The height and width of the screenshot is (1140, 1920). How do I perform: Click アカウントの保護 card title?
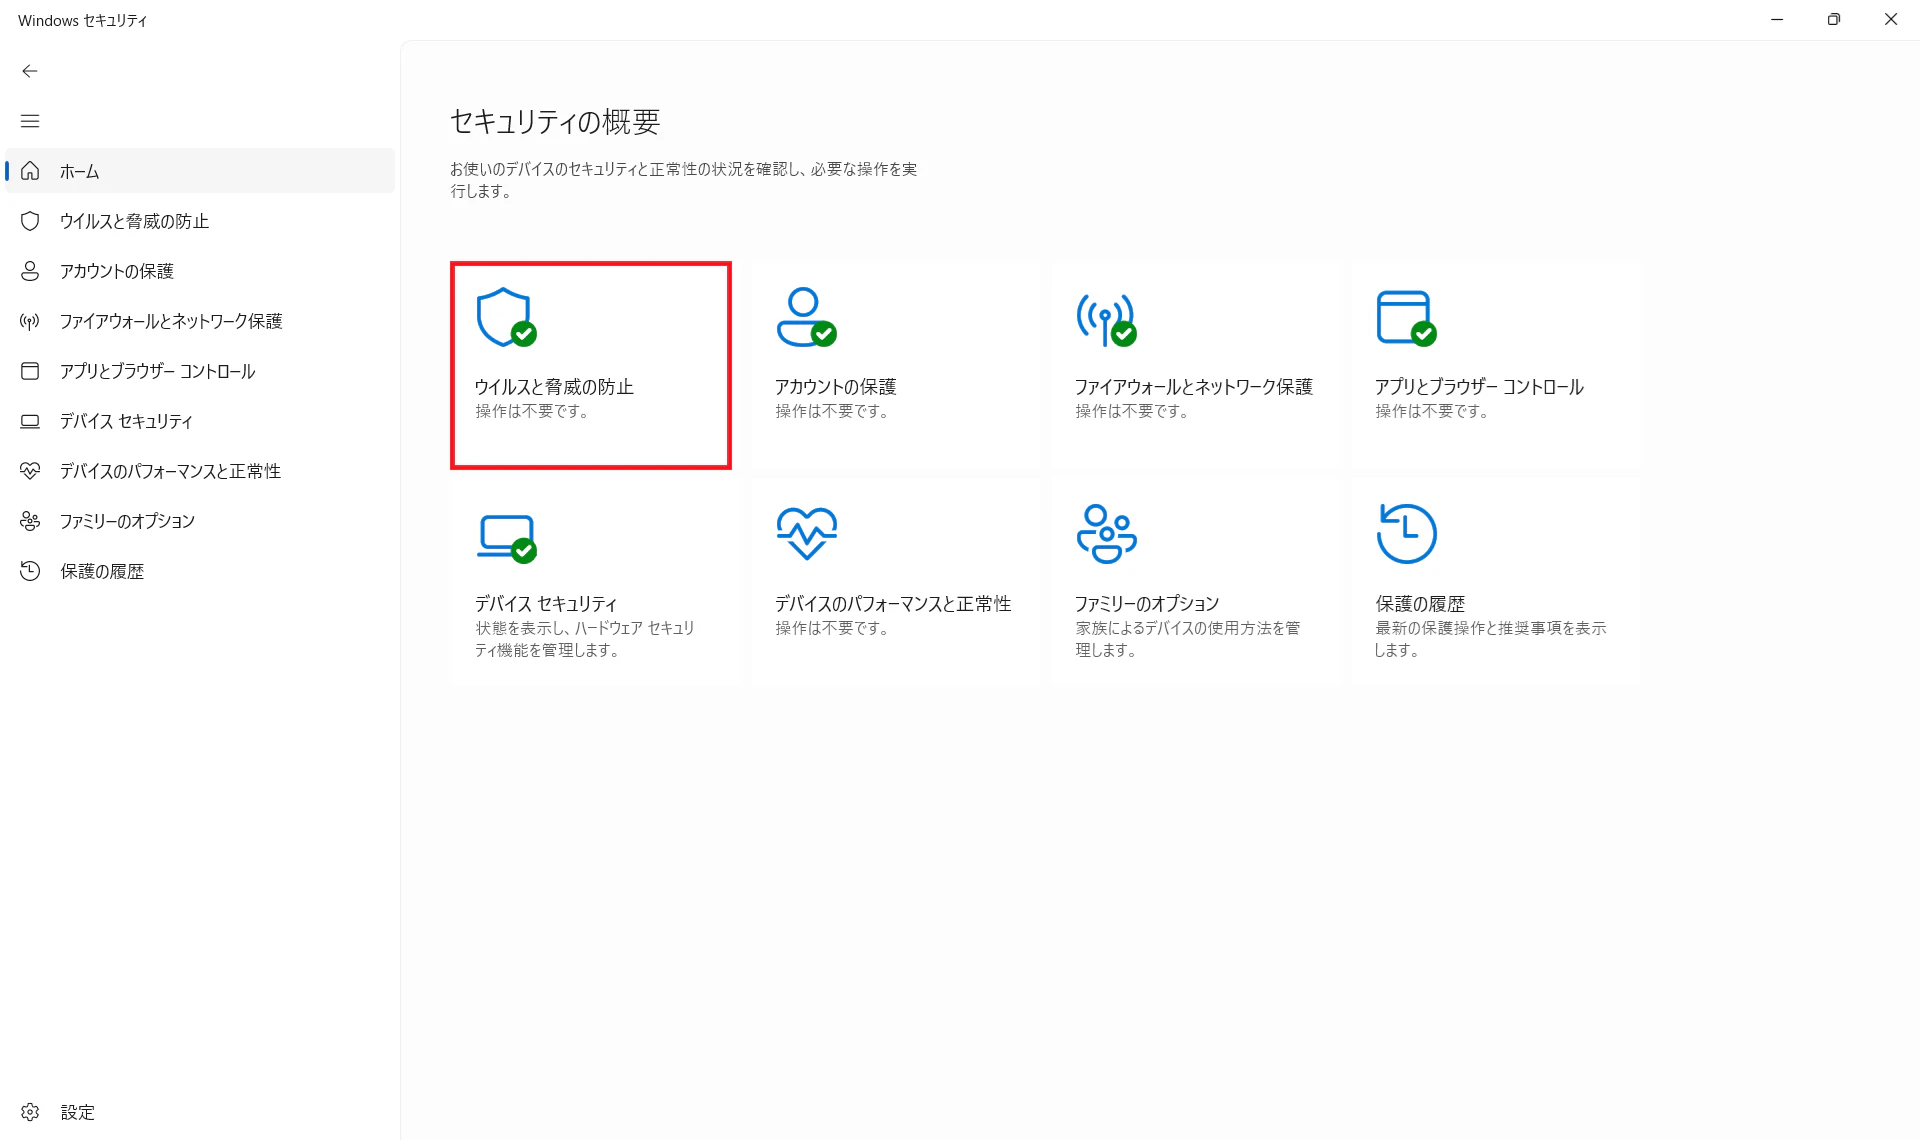(x=835, y=387)
